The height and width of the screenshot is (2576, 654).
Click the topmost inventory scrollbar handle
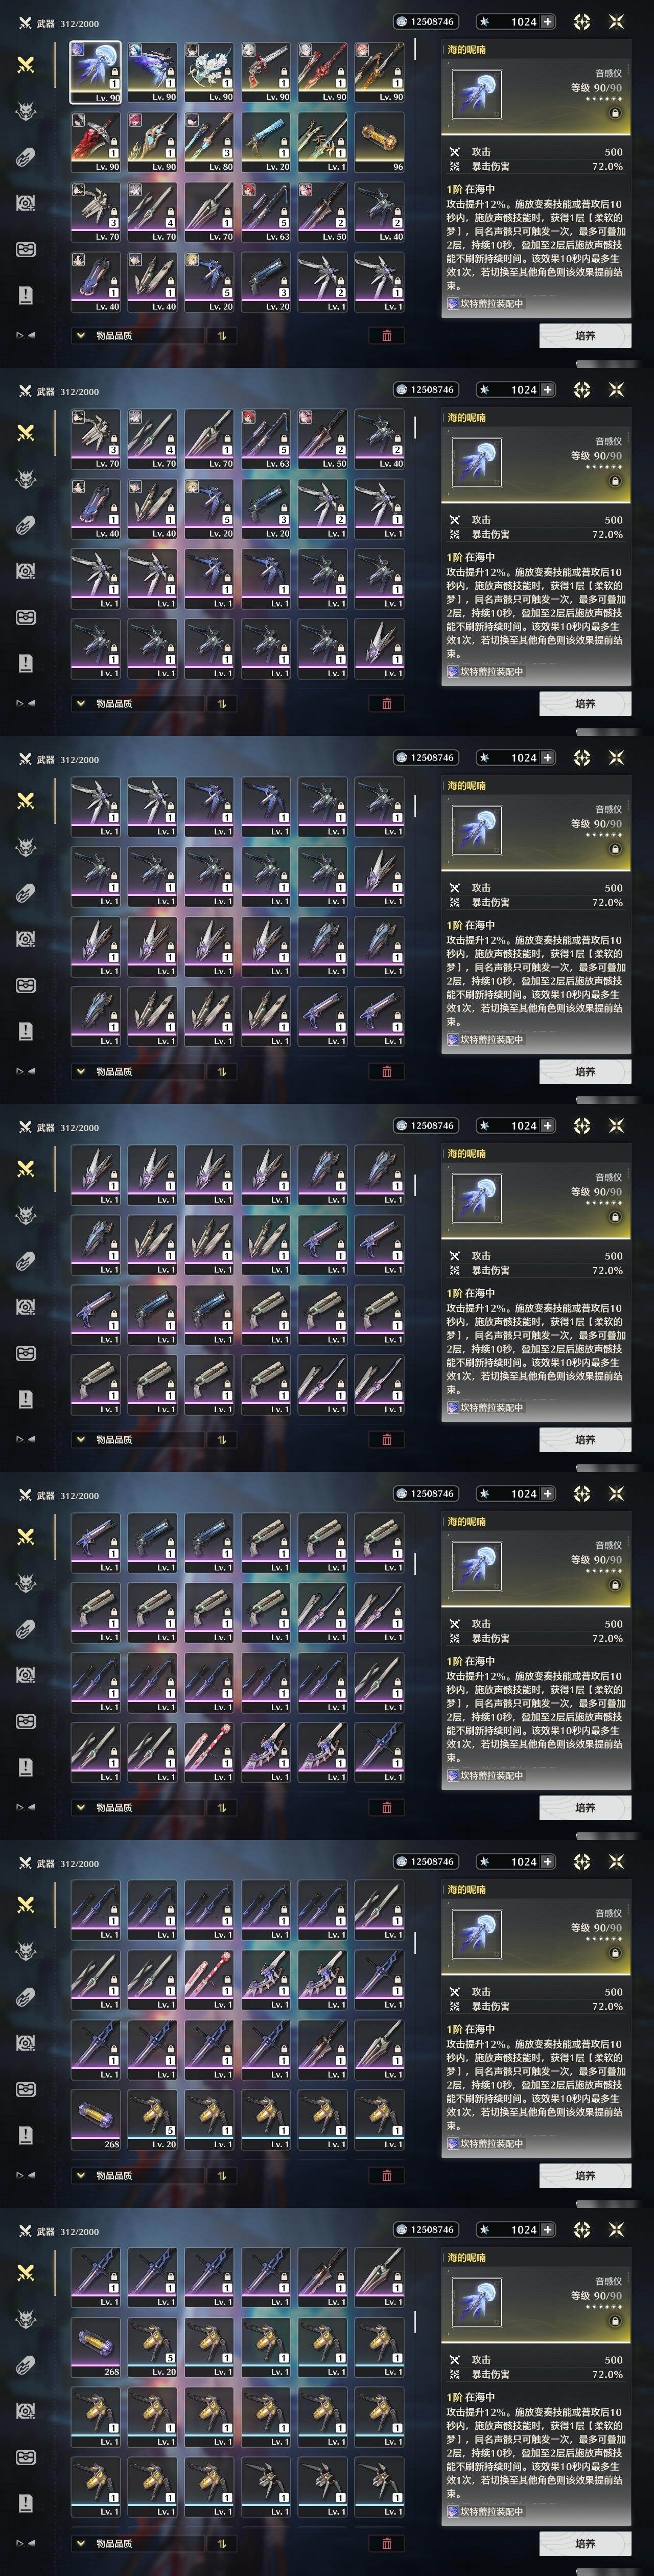[x=416, y=48]
